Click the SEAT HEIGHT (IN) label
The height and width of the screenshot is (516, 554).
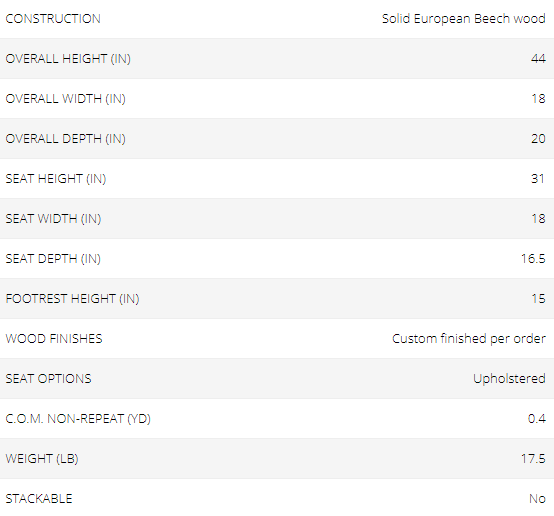(x=56, y=178)
